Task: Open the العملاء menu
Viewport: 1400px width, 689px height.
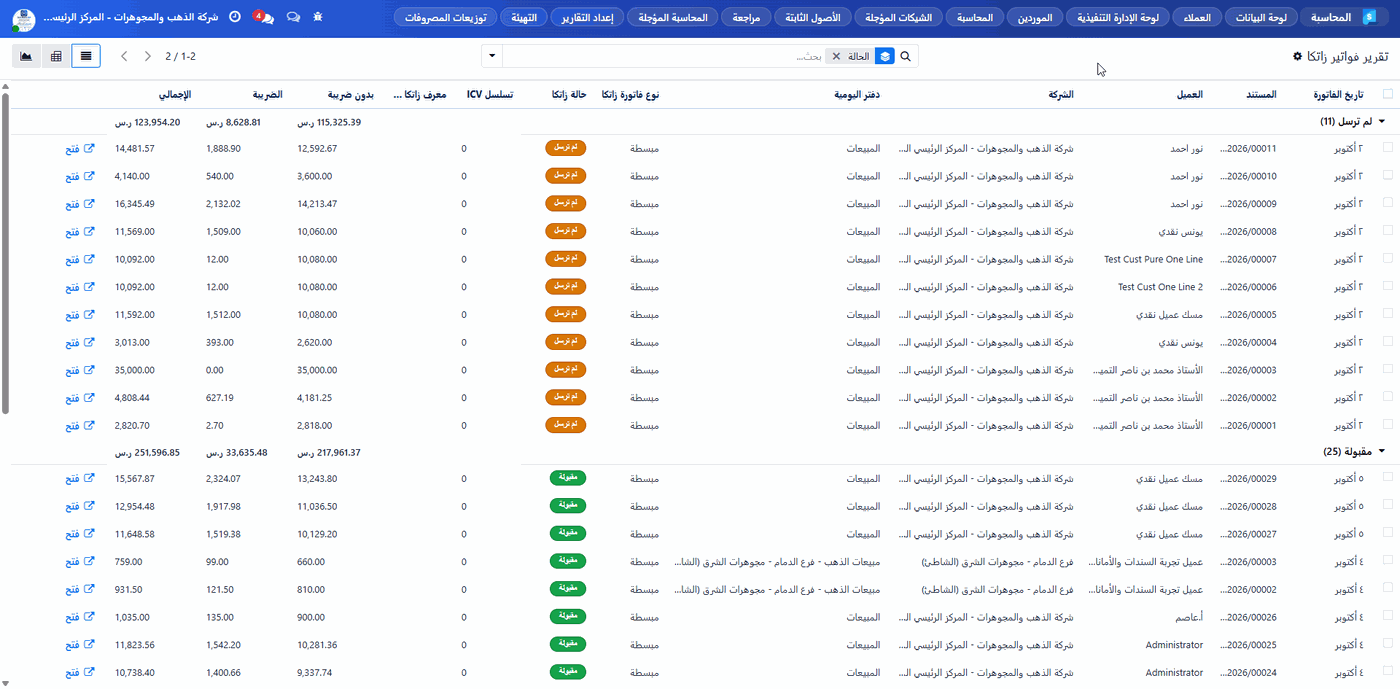Action: (1196, 18)
